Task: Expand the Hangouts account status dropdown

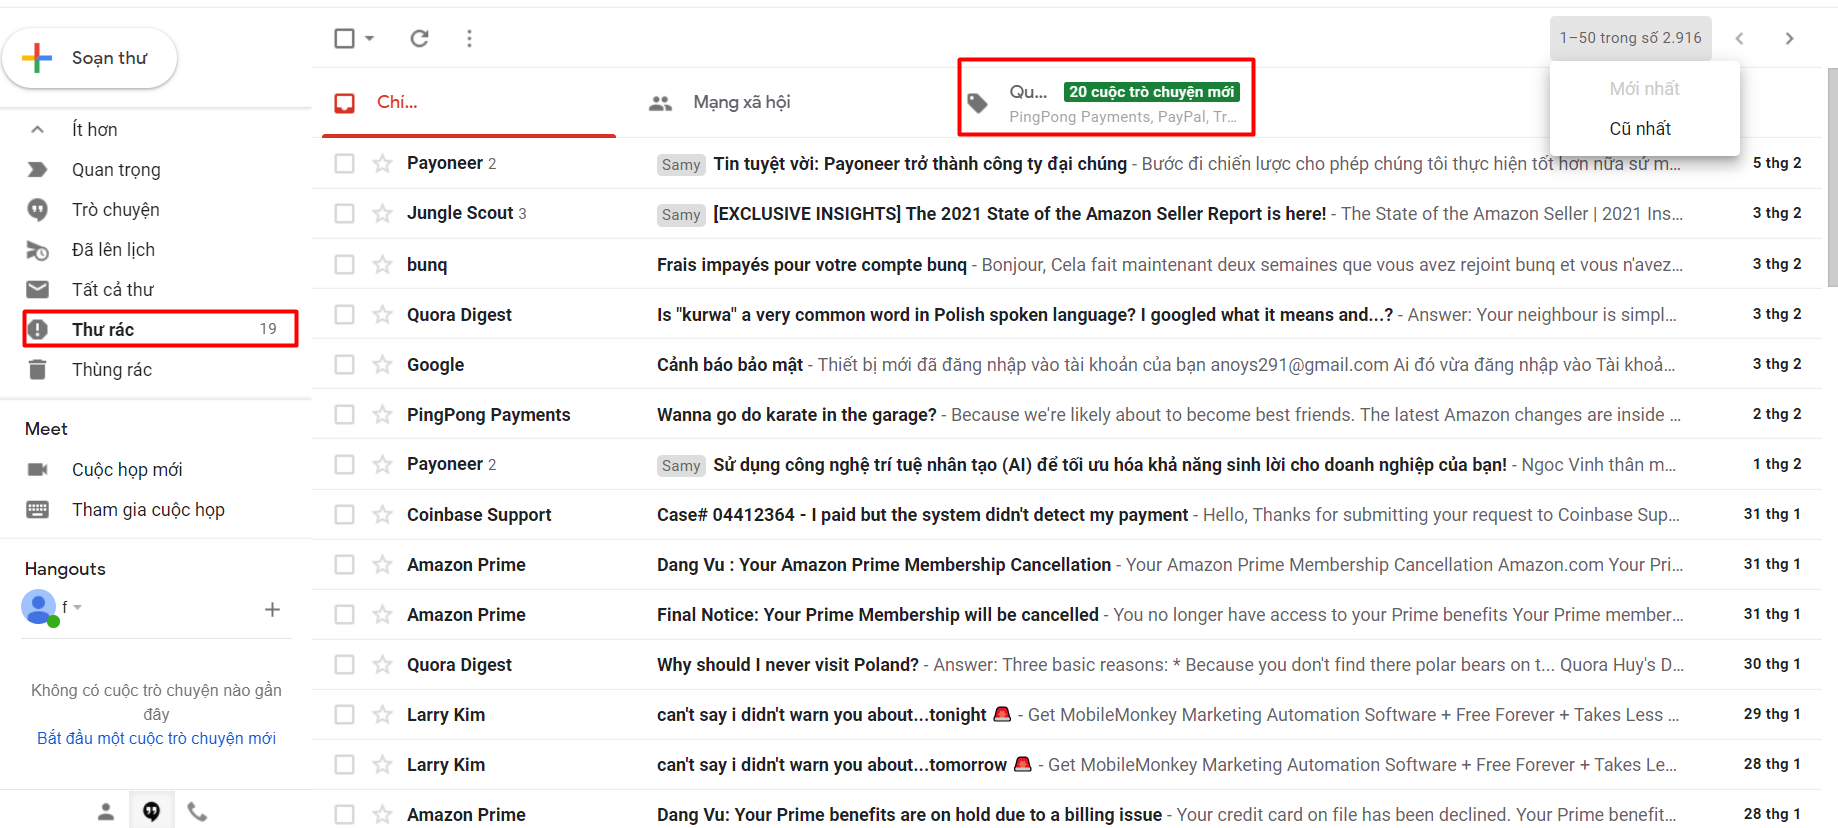Action: (77, 607)
